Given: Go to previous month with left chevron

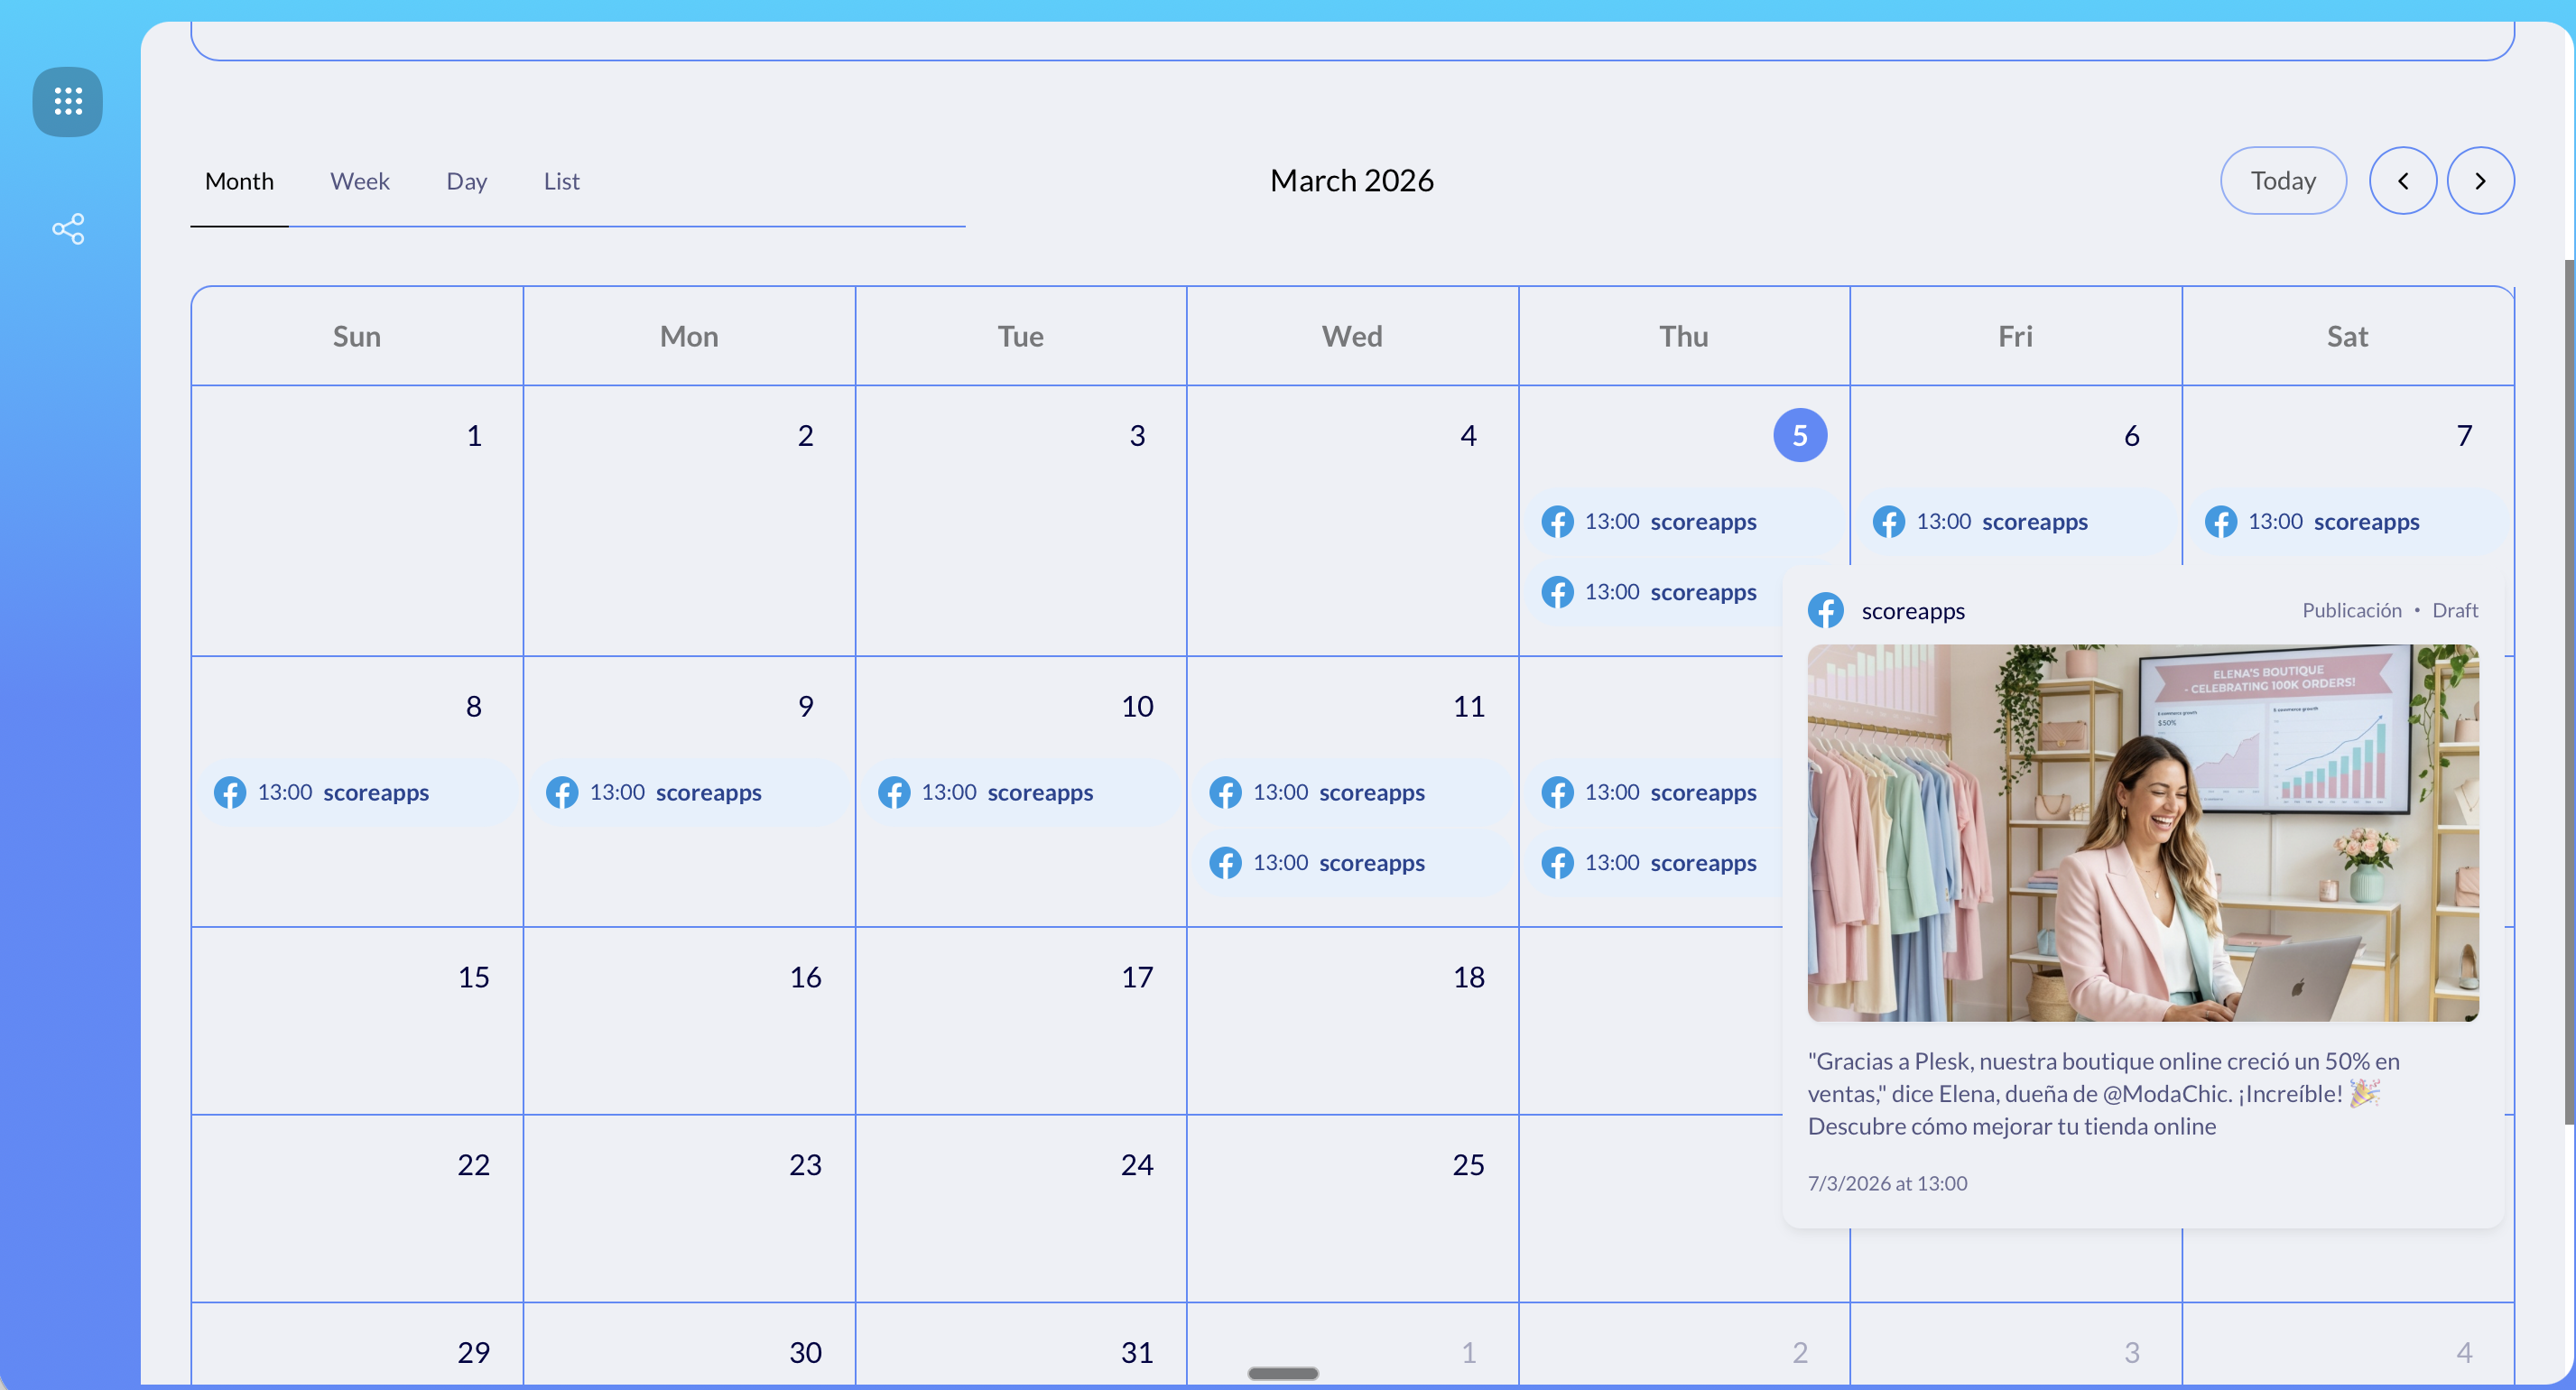Looking at the screenshot, I should pyautogui.click(x=2403, y=181).
